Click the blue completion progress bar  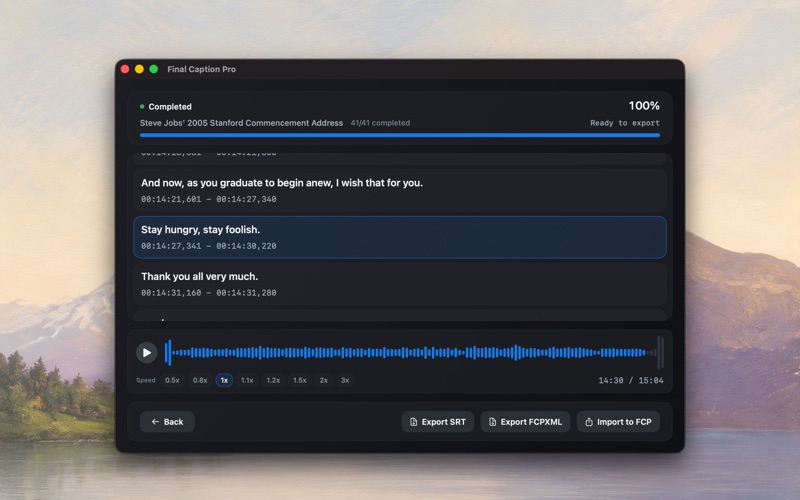pyautogui.click(x=400, y=135)
